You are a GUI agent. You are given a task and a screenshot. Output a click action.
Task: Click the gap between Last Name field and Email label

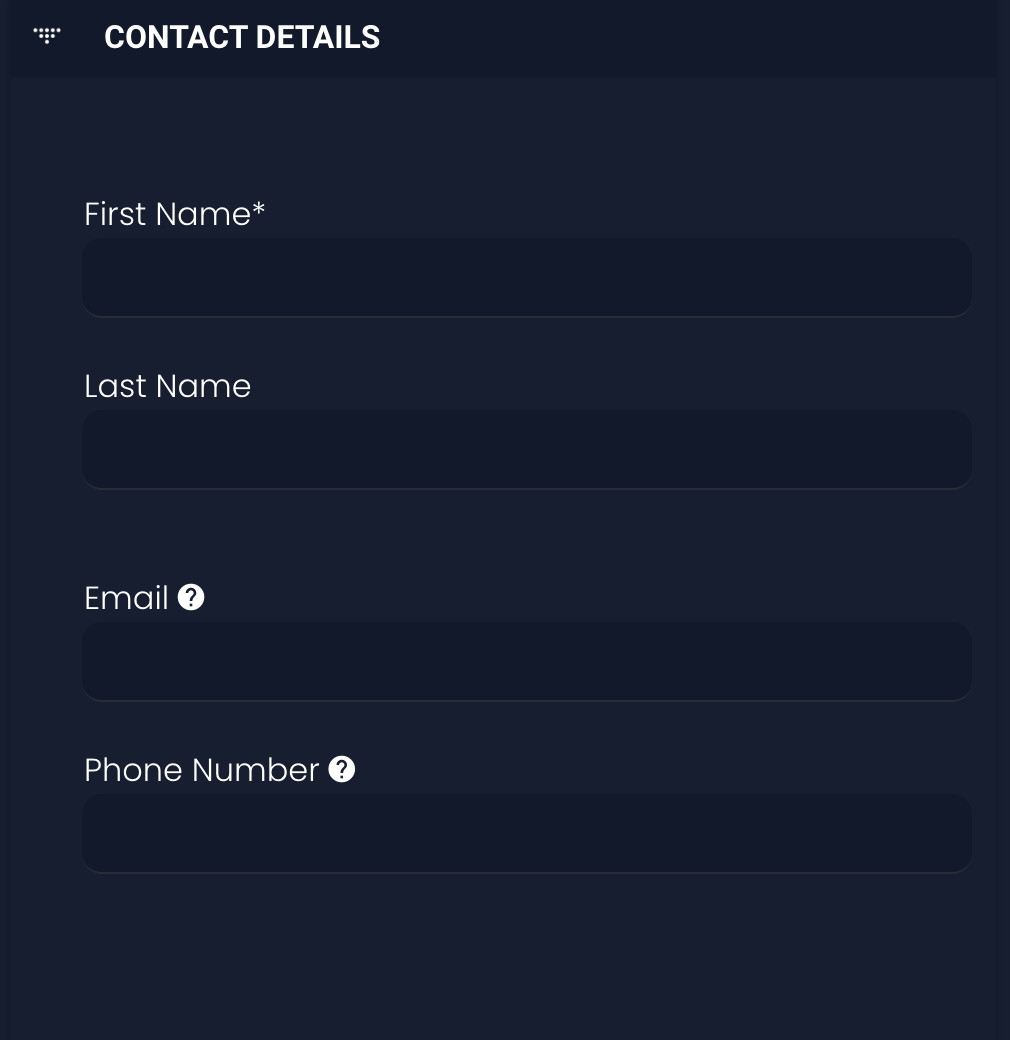pos(526,535)
